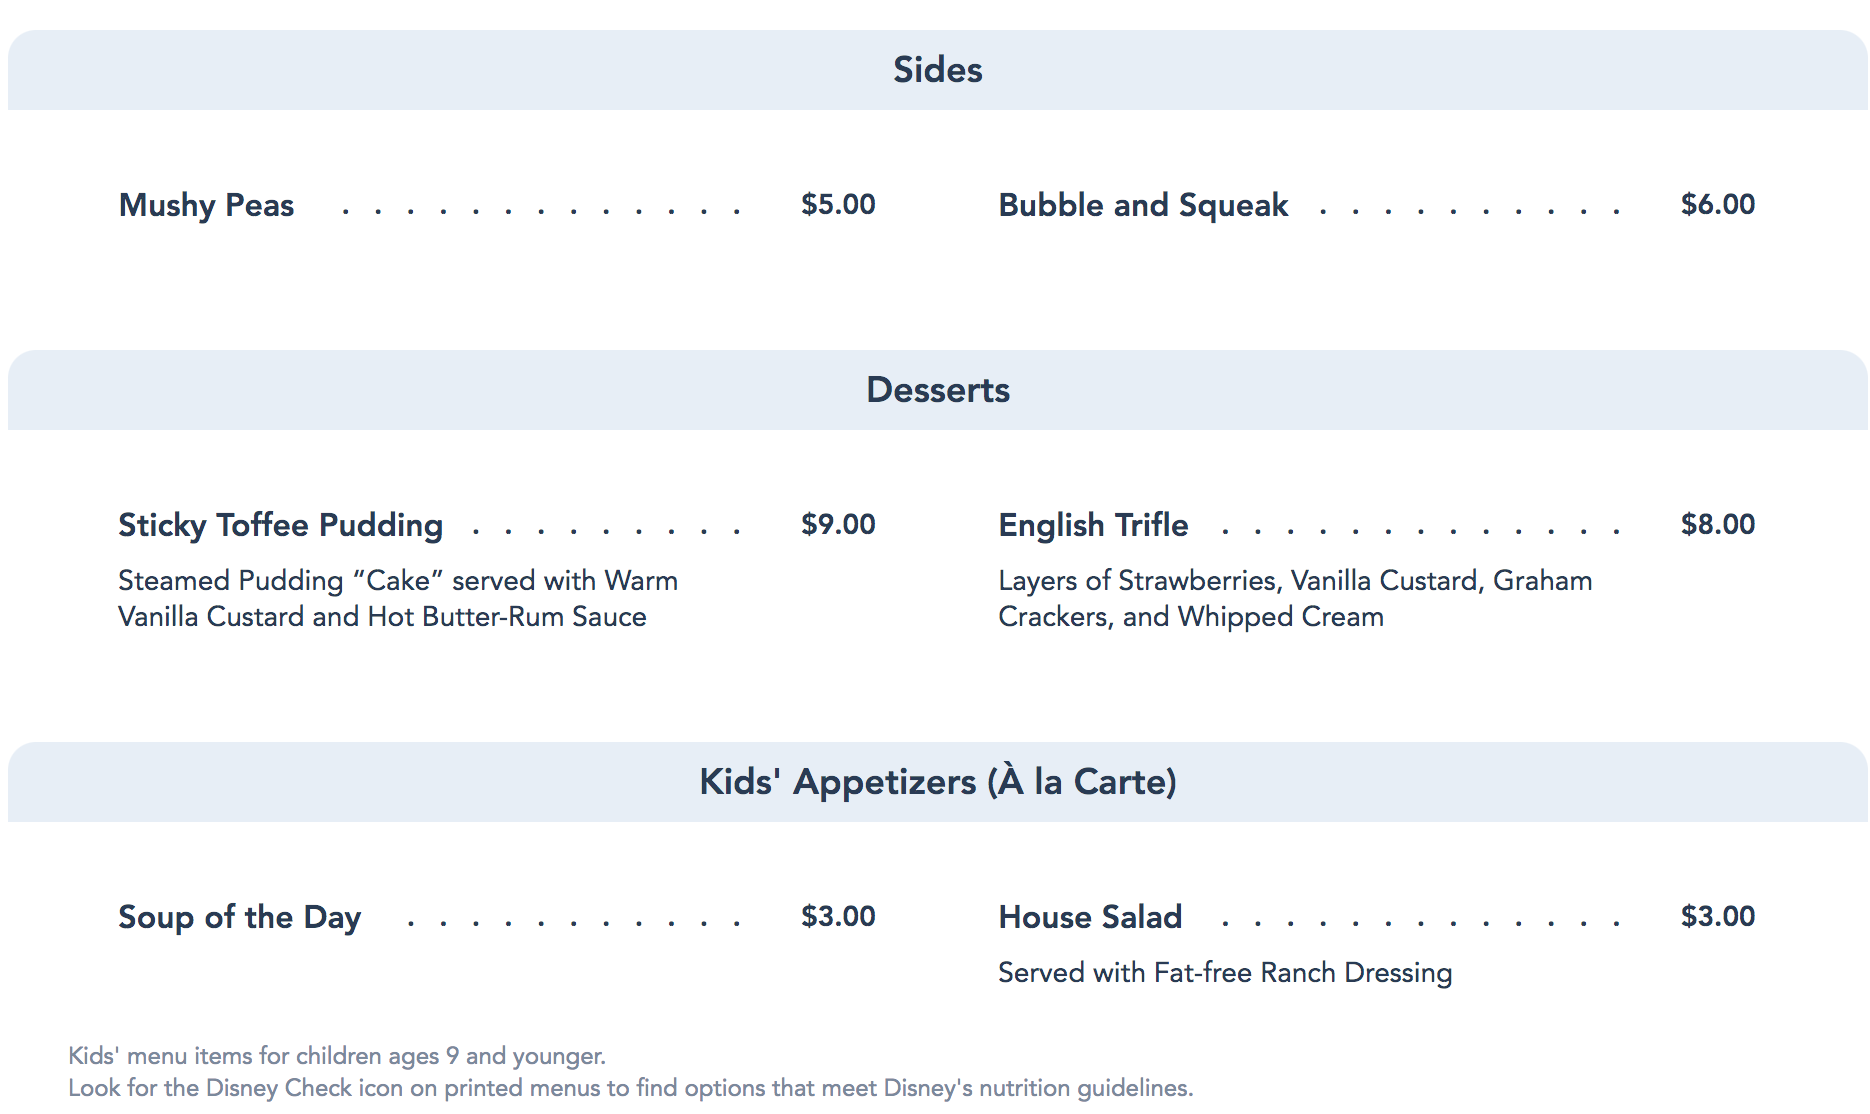1870x1114 pixels.
Task: Click the Disney Check icon guidance note
Action: pyautogui.click(x=630, y=1088)
